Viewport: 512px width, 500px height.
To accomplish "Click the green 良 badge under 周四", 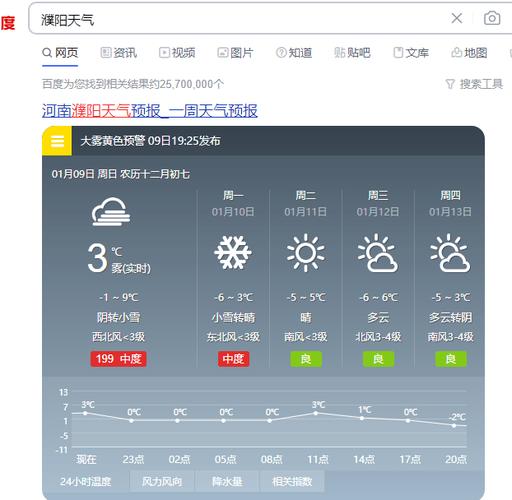I will (451, 359).
